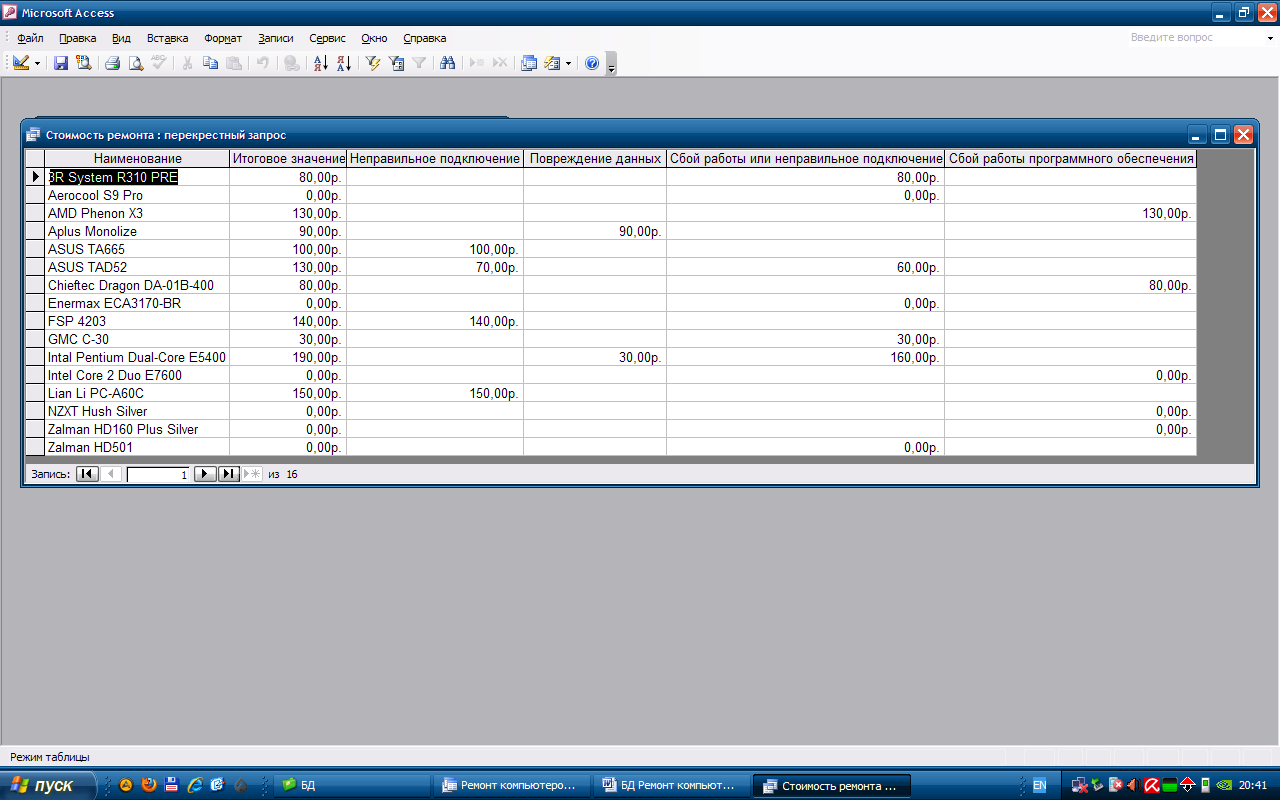Click the EN language indicator

click(x=1039, y=785)
